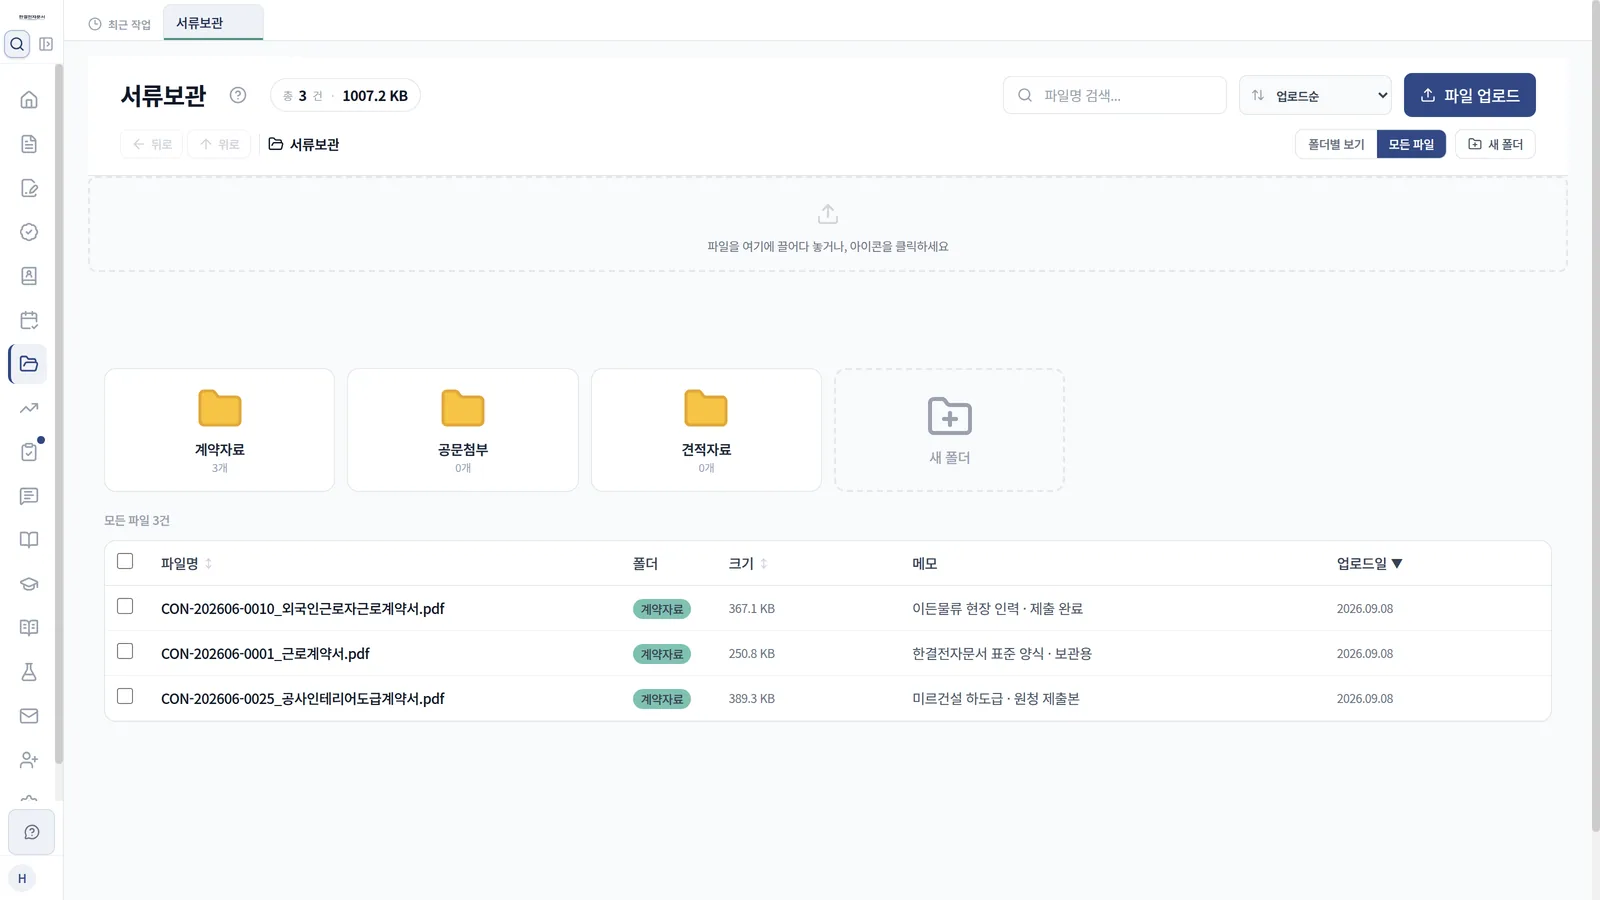Open the help bubble button at sidebar bottom

click(x=31, y=832)
